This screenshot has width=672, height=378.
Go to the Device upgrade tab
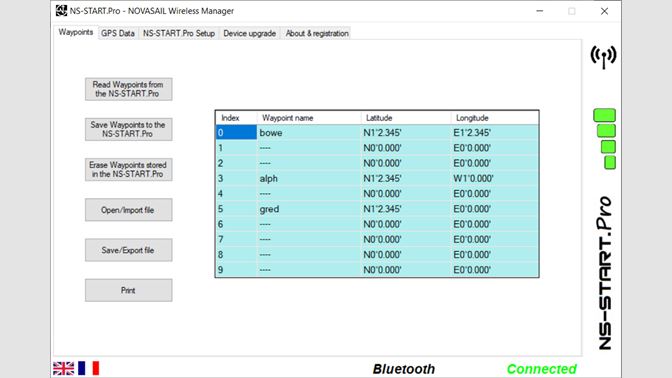pos(249,33)
